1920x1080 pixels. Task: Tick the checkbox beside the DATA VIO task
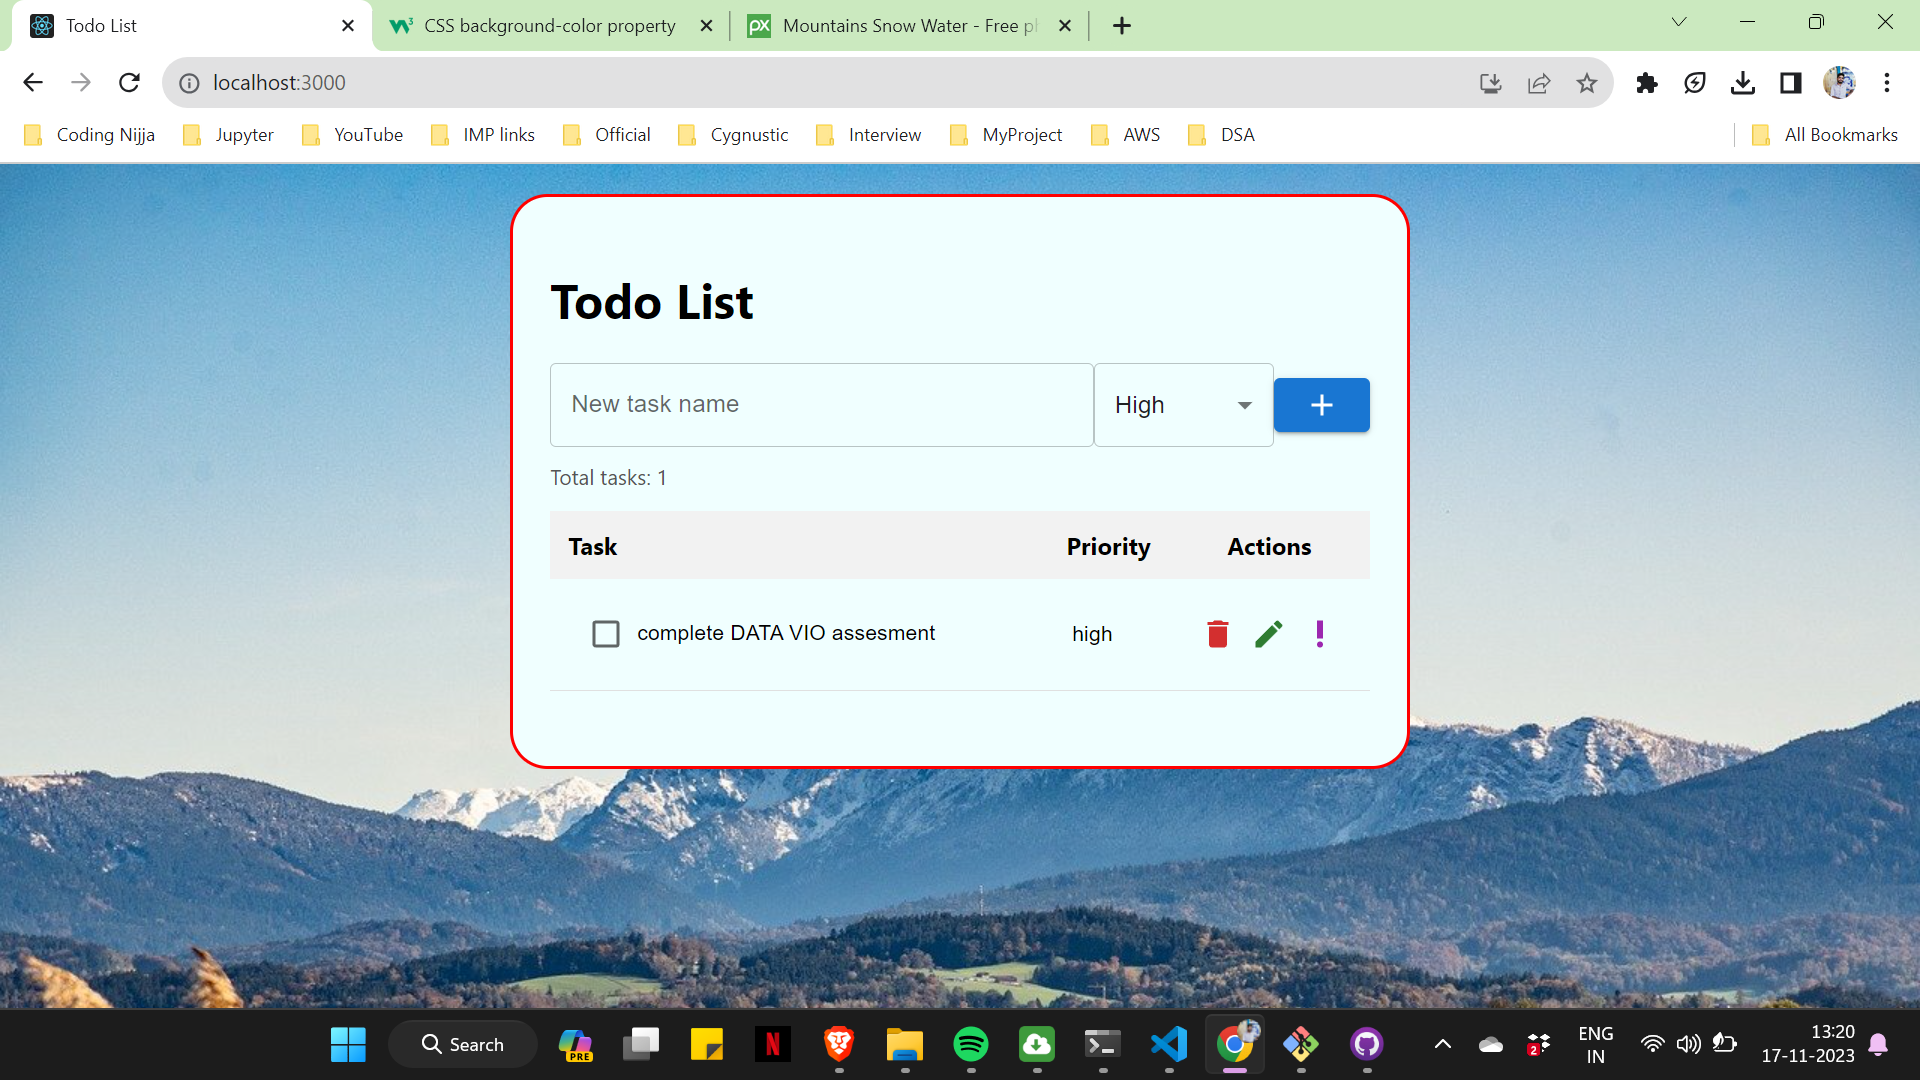click(x=606, y=633)
